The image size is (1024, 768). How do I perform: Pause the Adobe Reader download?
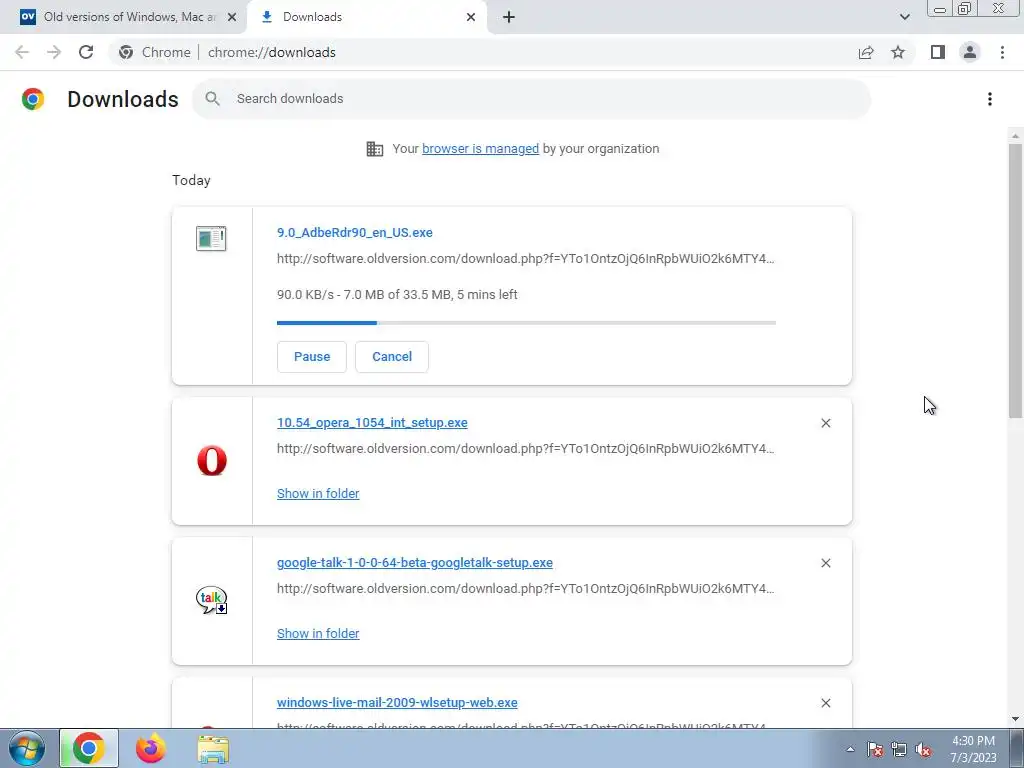point(312,357)
